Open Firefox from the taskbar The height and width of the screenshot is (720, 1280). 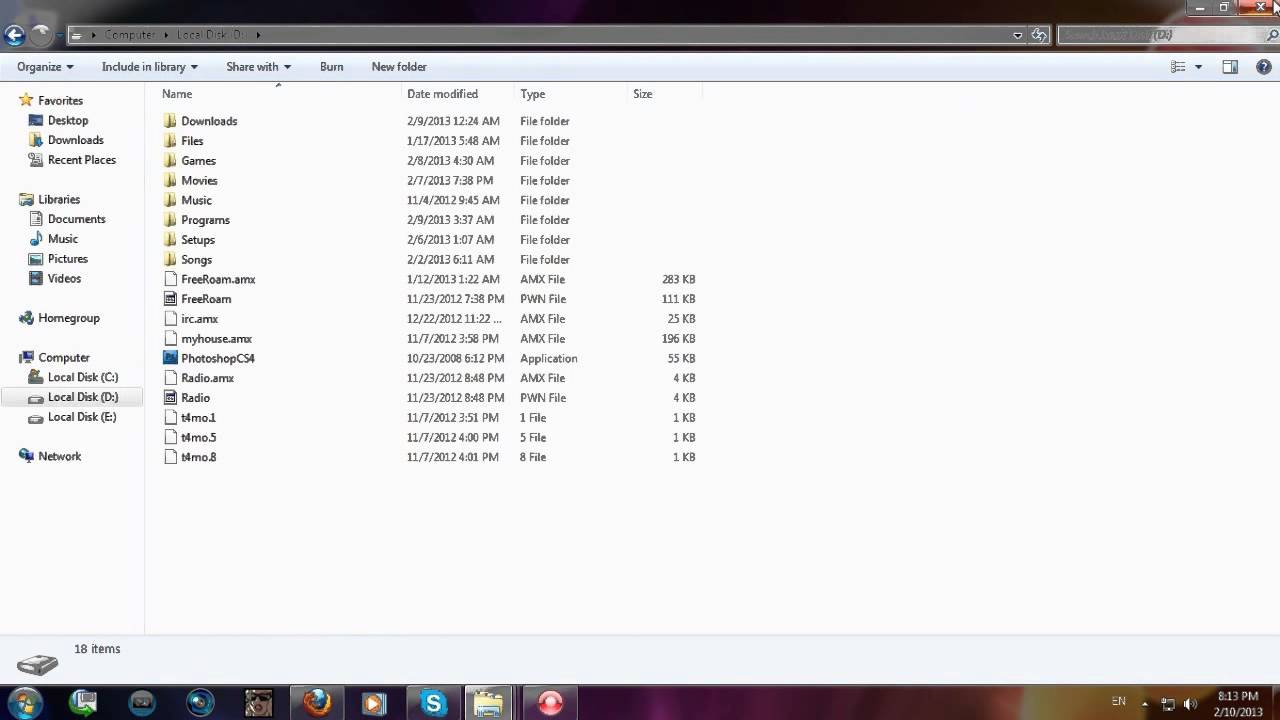[x=316, y=703]
